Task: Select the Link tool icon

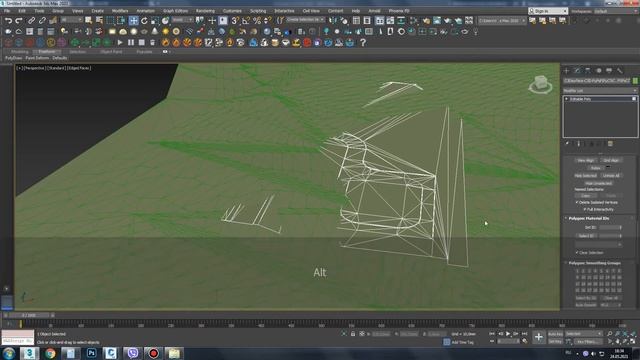Action: (31, 20)
